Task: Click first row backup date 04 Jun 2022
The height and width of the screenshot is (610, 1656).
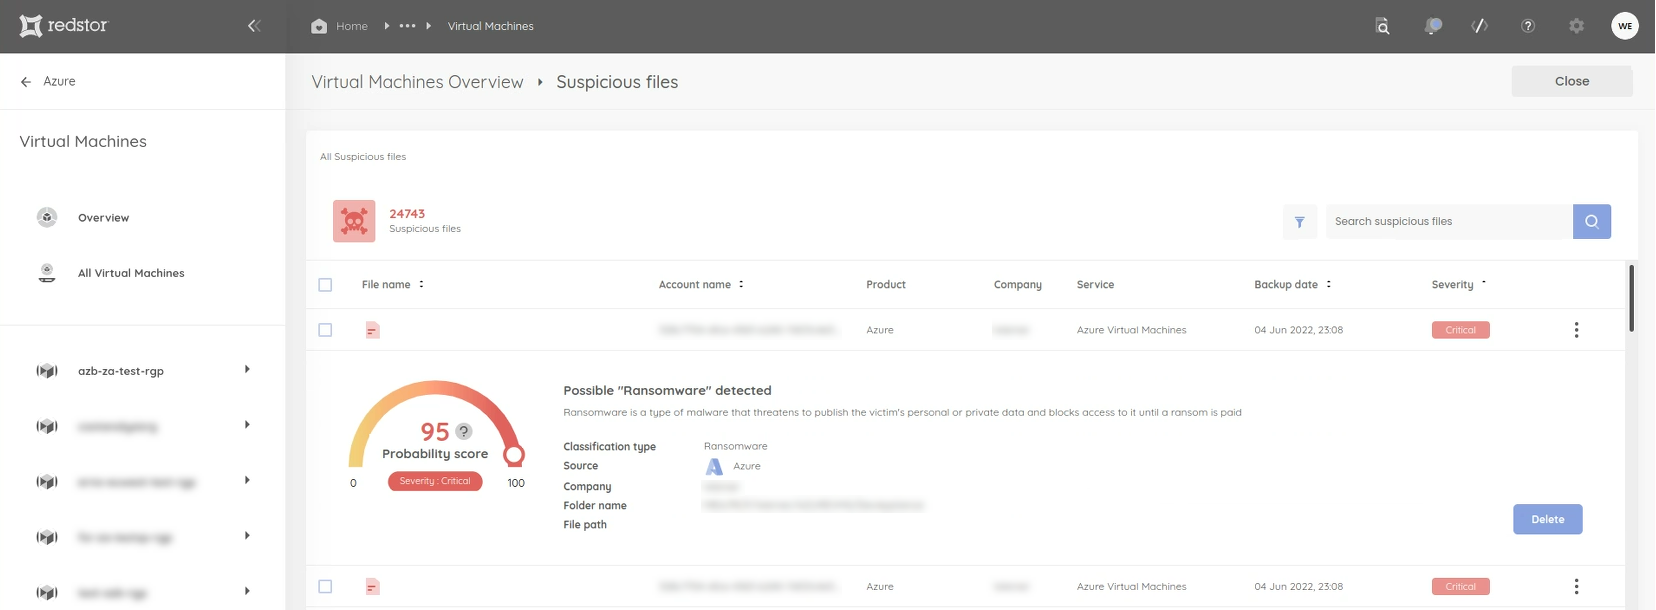Action: pyautogui.click(x=1299, y=330)
